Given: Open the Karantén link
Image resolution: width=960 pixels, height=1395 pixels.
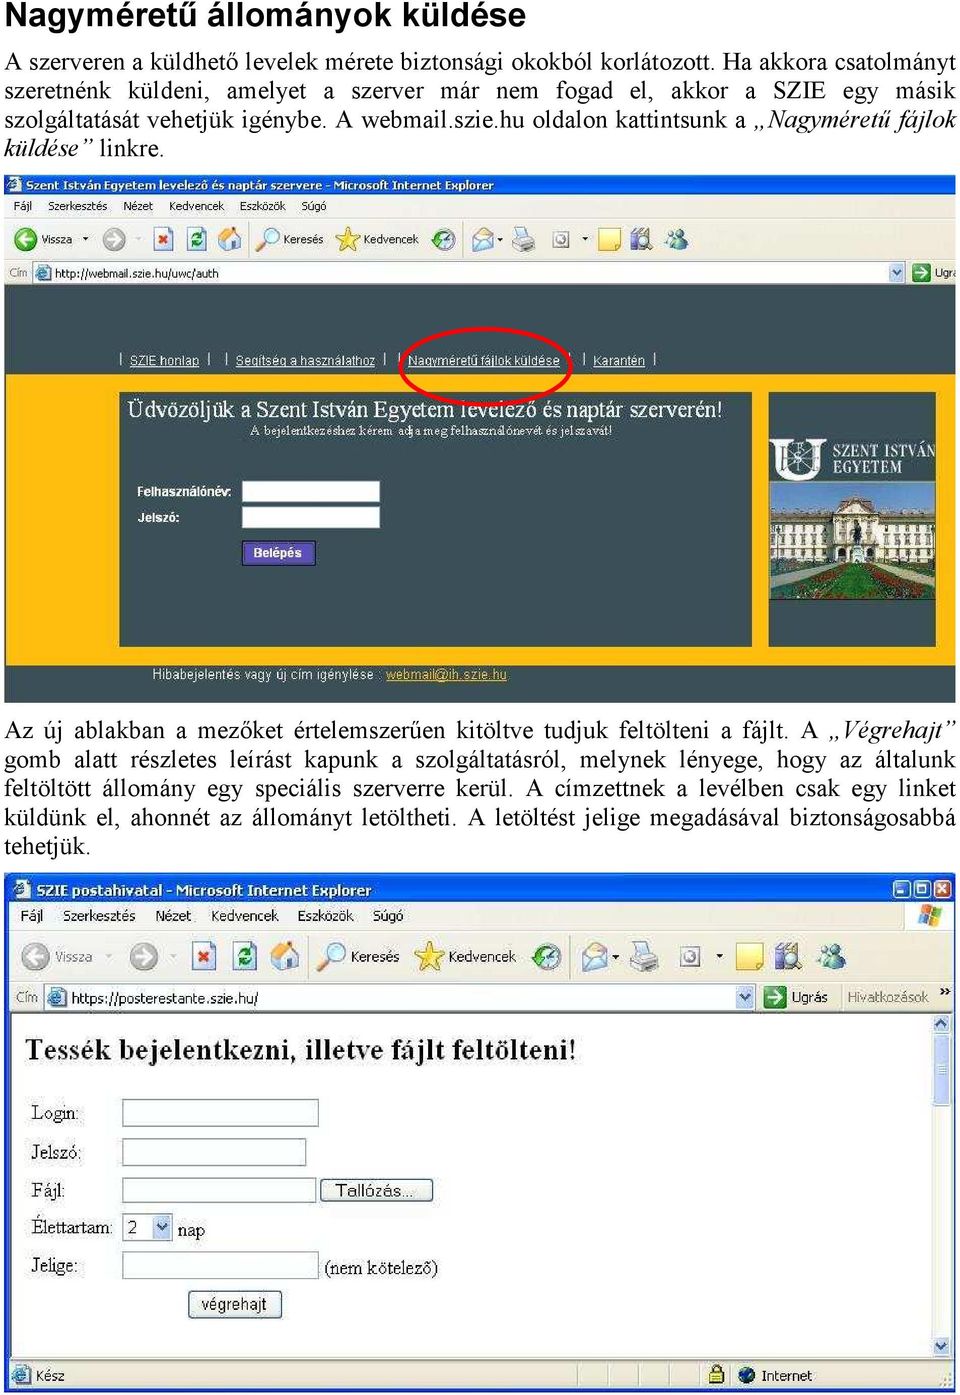Looking at the screenshot, I should [619, 360].
